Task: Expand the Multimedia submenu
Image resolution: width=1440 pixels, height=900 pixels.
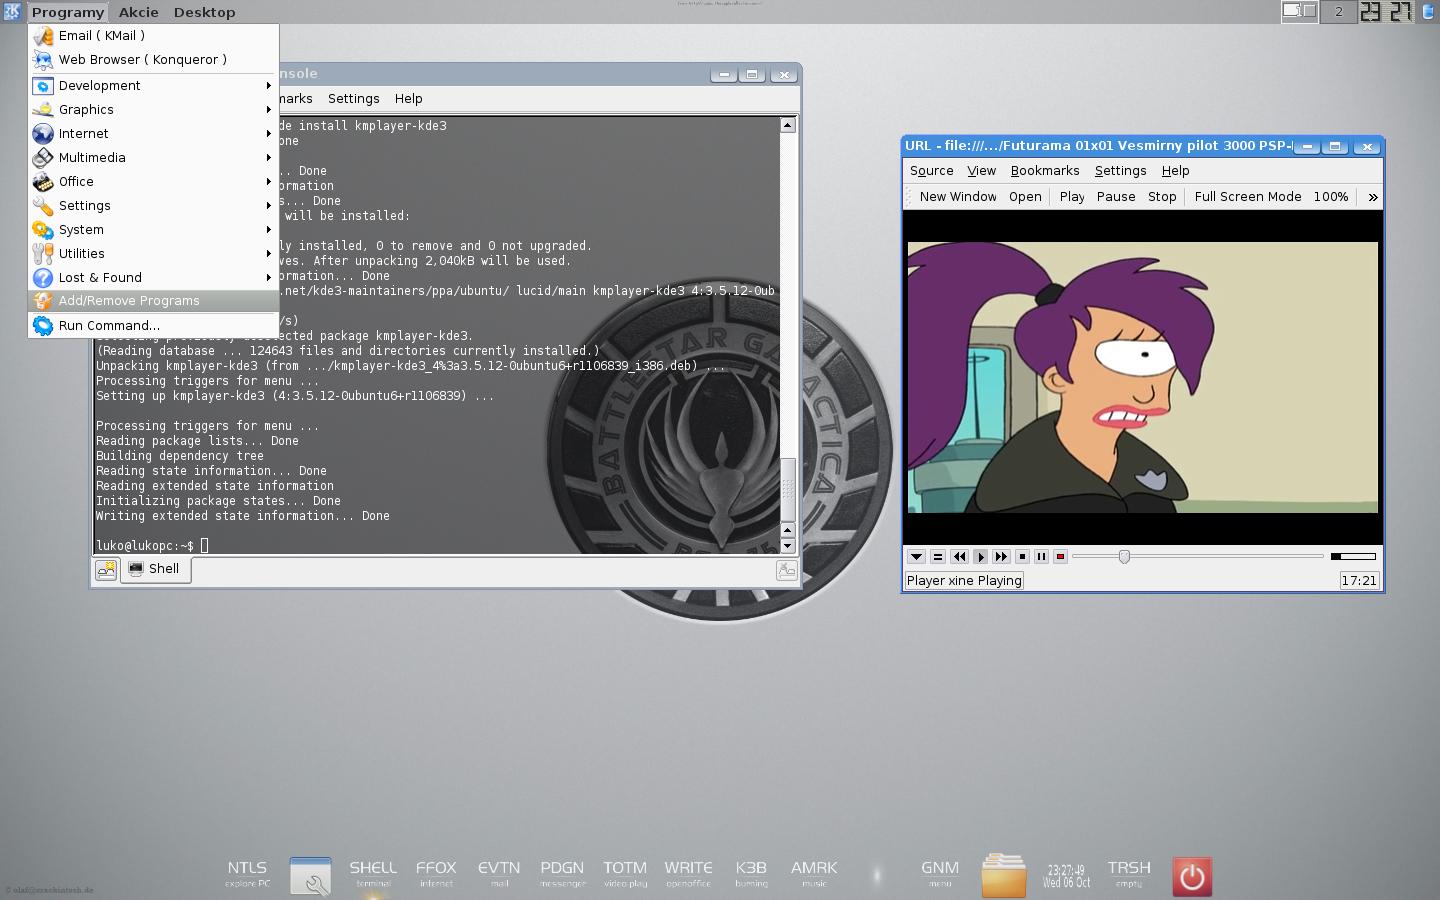Action: click(153, 157)
